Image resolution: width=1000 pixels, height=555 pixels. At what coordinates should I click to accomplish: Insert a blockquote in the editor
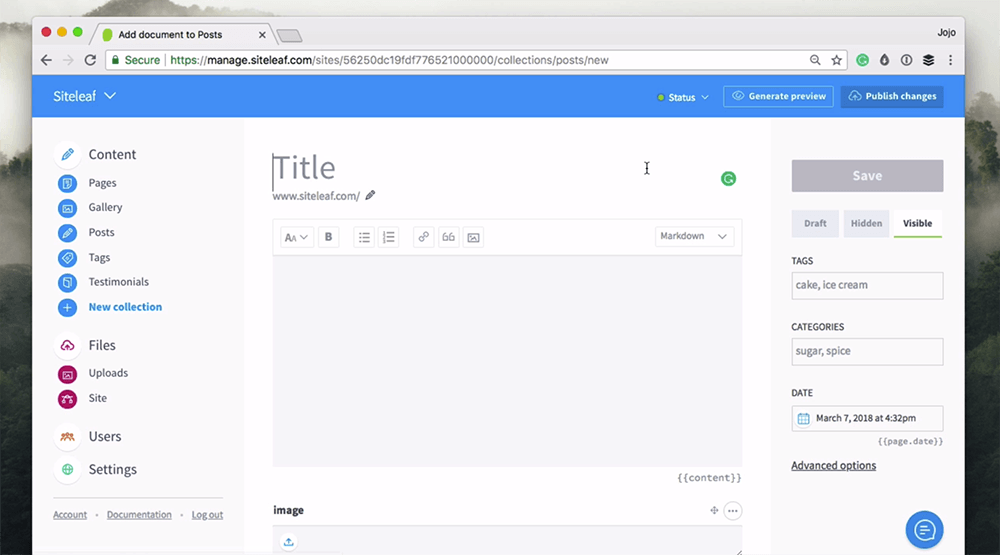pyautogui.click(x=448, y=237)
